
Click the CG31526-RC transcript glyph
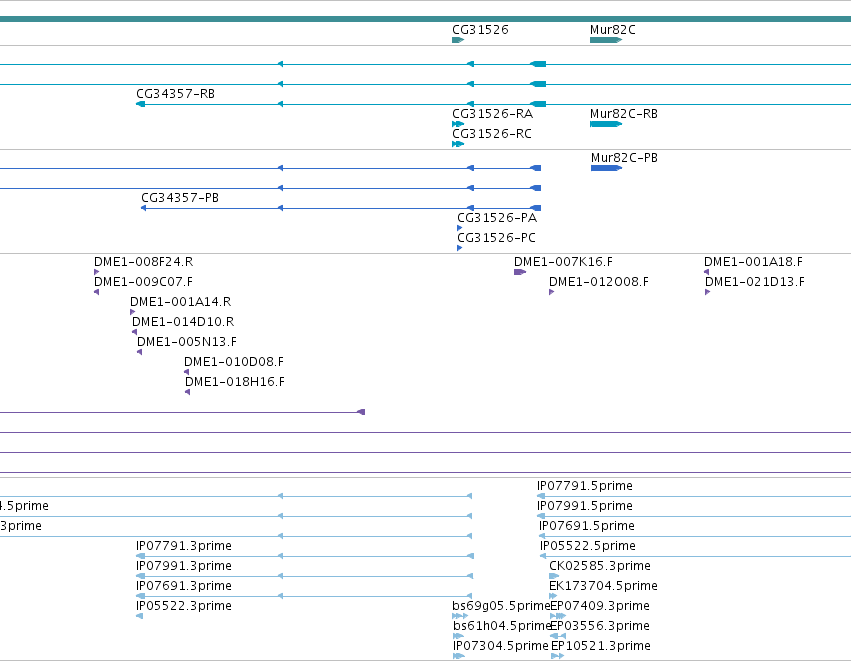pyautogui.click(x=458, y=144)
